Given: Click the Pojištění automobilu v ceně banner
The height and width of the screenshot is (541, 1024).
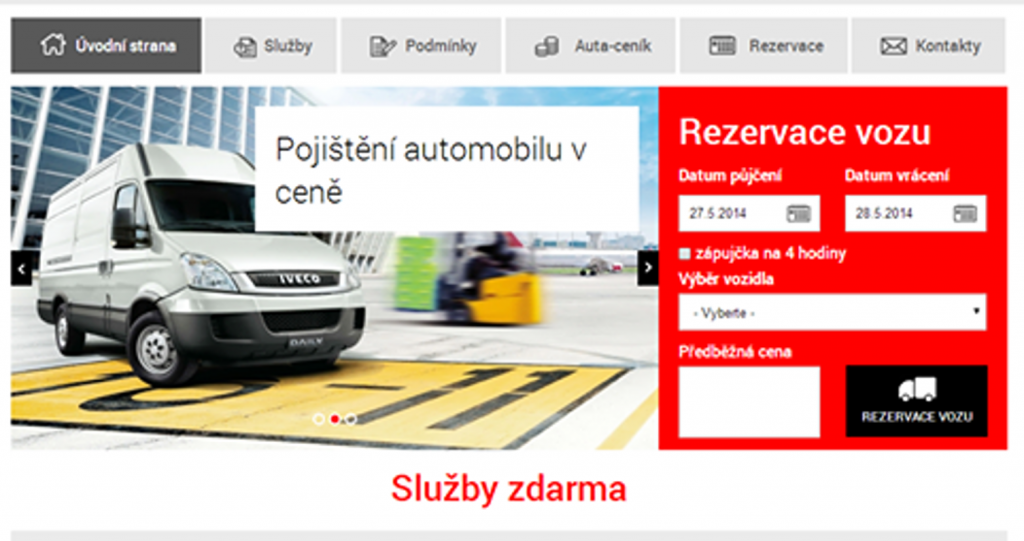Looking at the screenshot, I should pos(447,170).
